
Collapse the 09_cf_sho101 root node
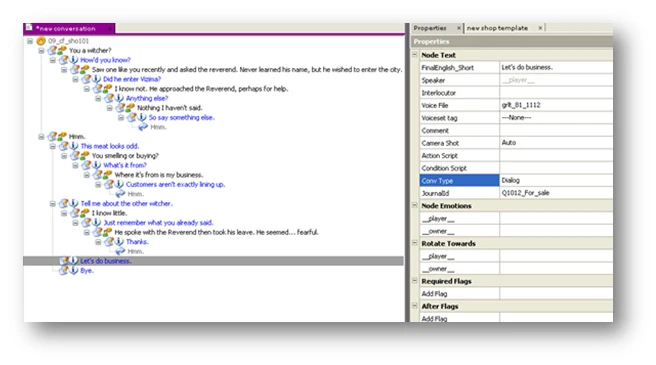tap(30, 41)
